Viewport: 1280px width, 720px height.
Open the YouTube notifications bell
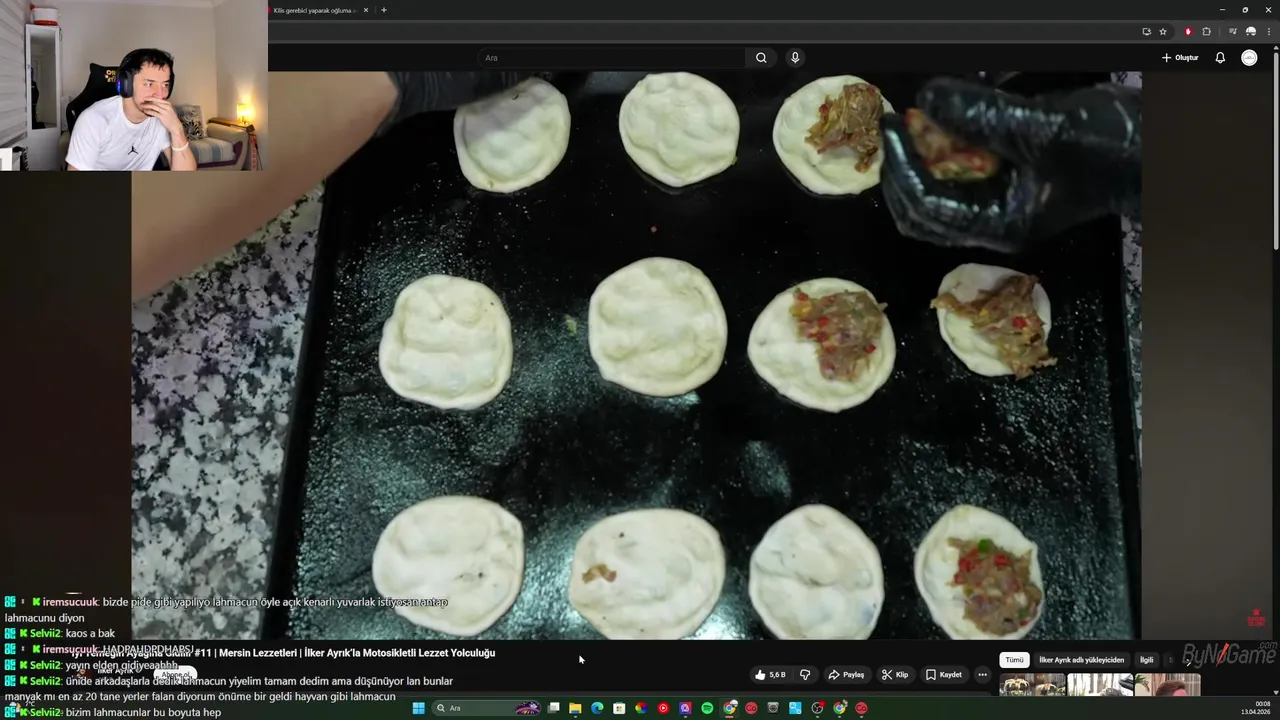1220,58
